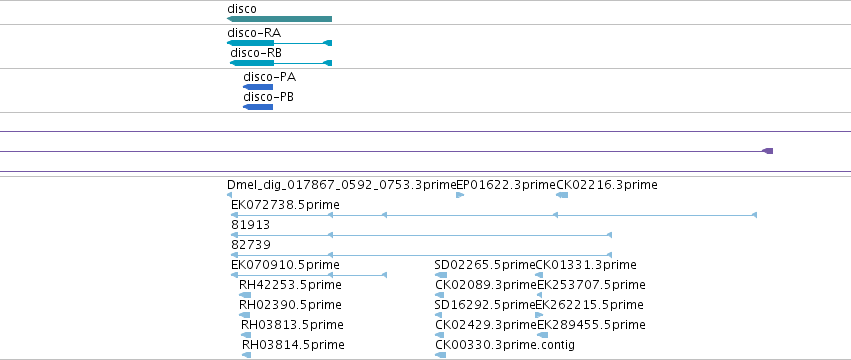The width and height of the screenshot is (851, 360).
Task: Click the EK070910.5prime alignment line
Action: click(309, 275)
